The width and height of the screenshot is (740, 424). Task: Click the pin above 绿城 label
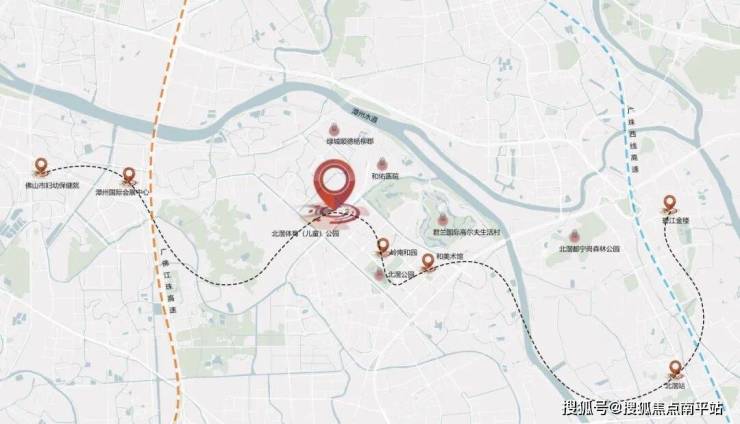pos(334,129)
